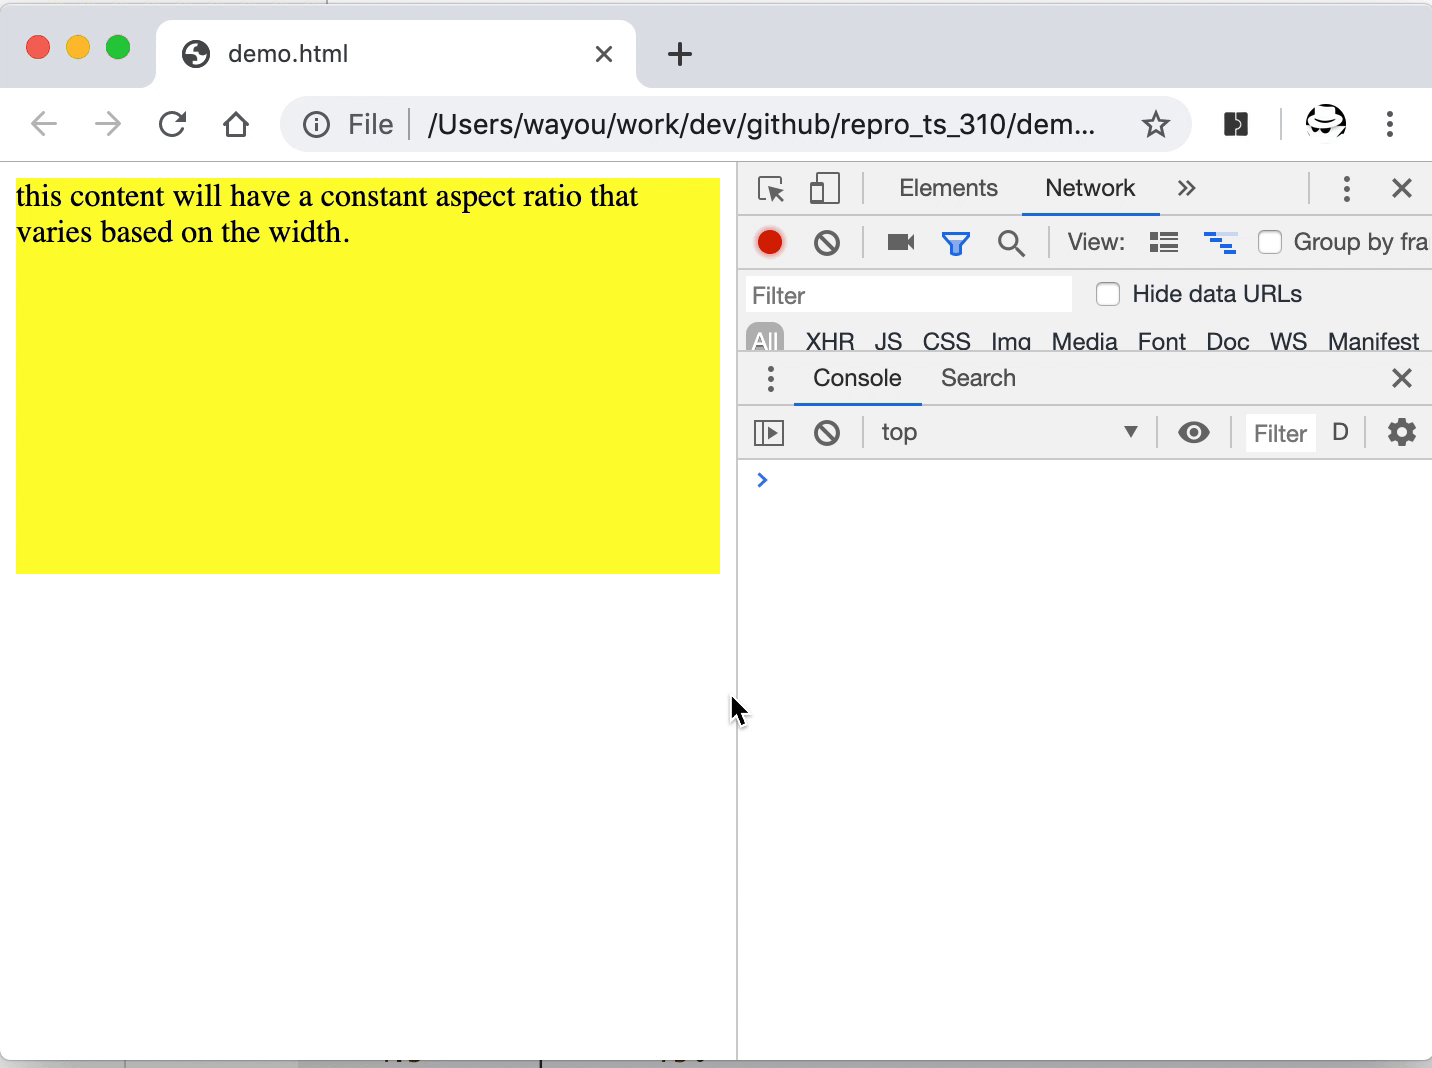The image size is (1432, 1068).
Task: Show the console sidebar
Action: pos(769,433)
